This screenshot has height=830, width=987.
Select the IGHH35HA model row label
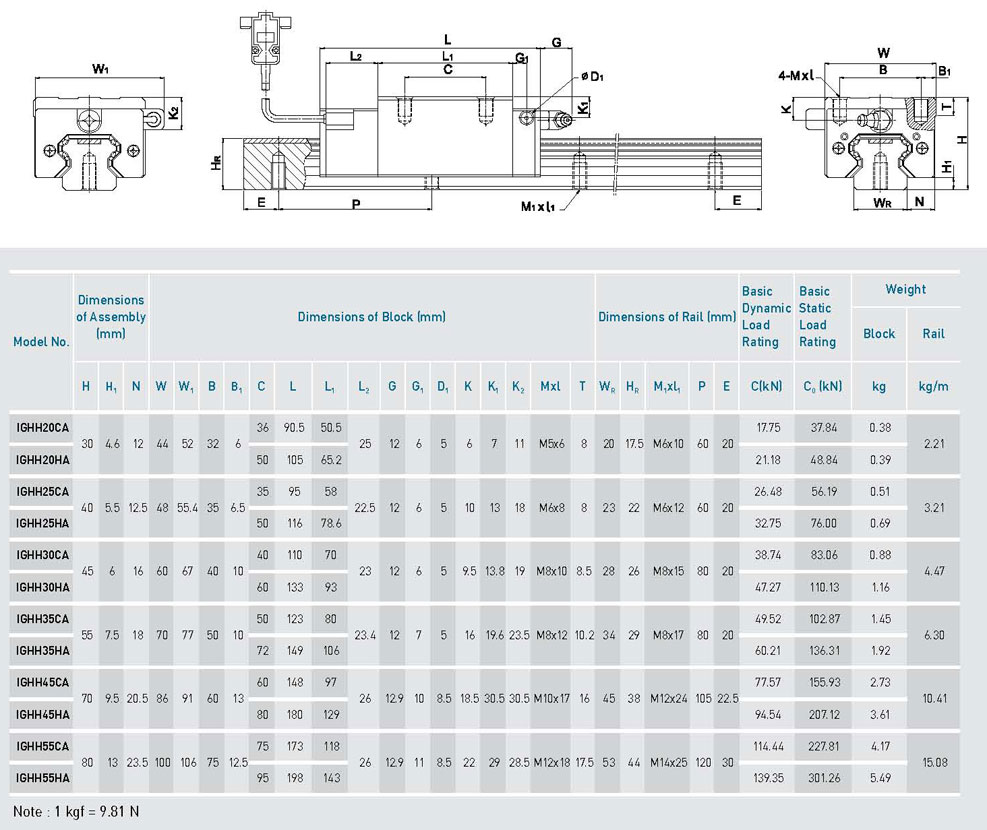pos(43,651)
